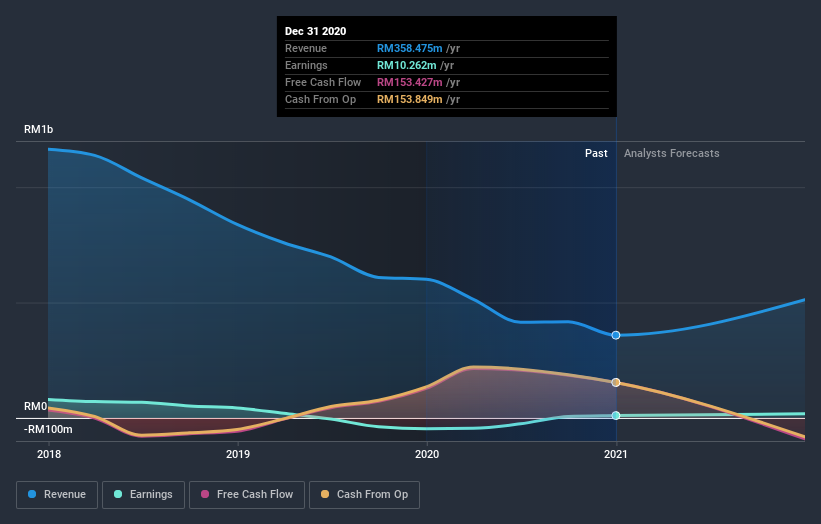Click the RM1b y-axis label

click(x=38, y=129)
